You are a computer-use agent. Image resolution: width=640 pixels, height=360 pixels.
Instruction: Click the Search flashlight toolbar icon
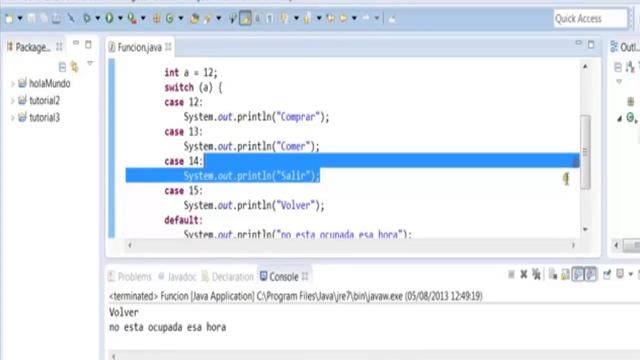tap(208, 18)
